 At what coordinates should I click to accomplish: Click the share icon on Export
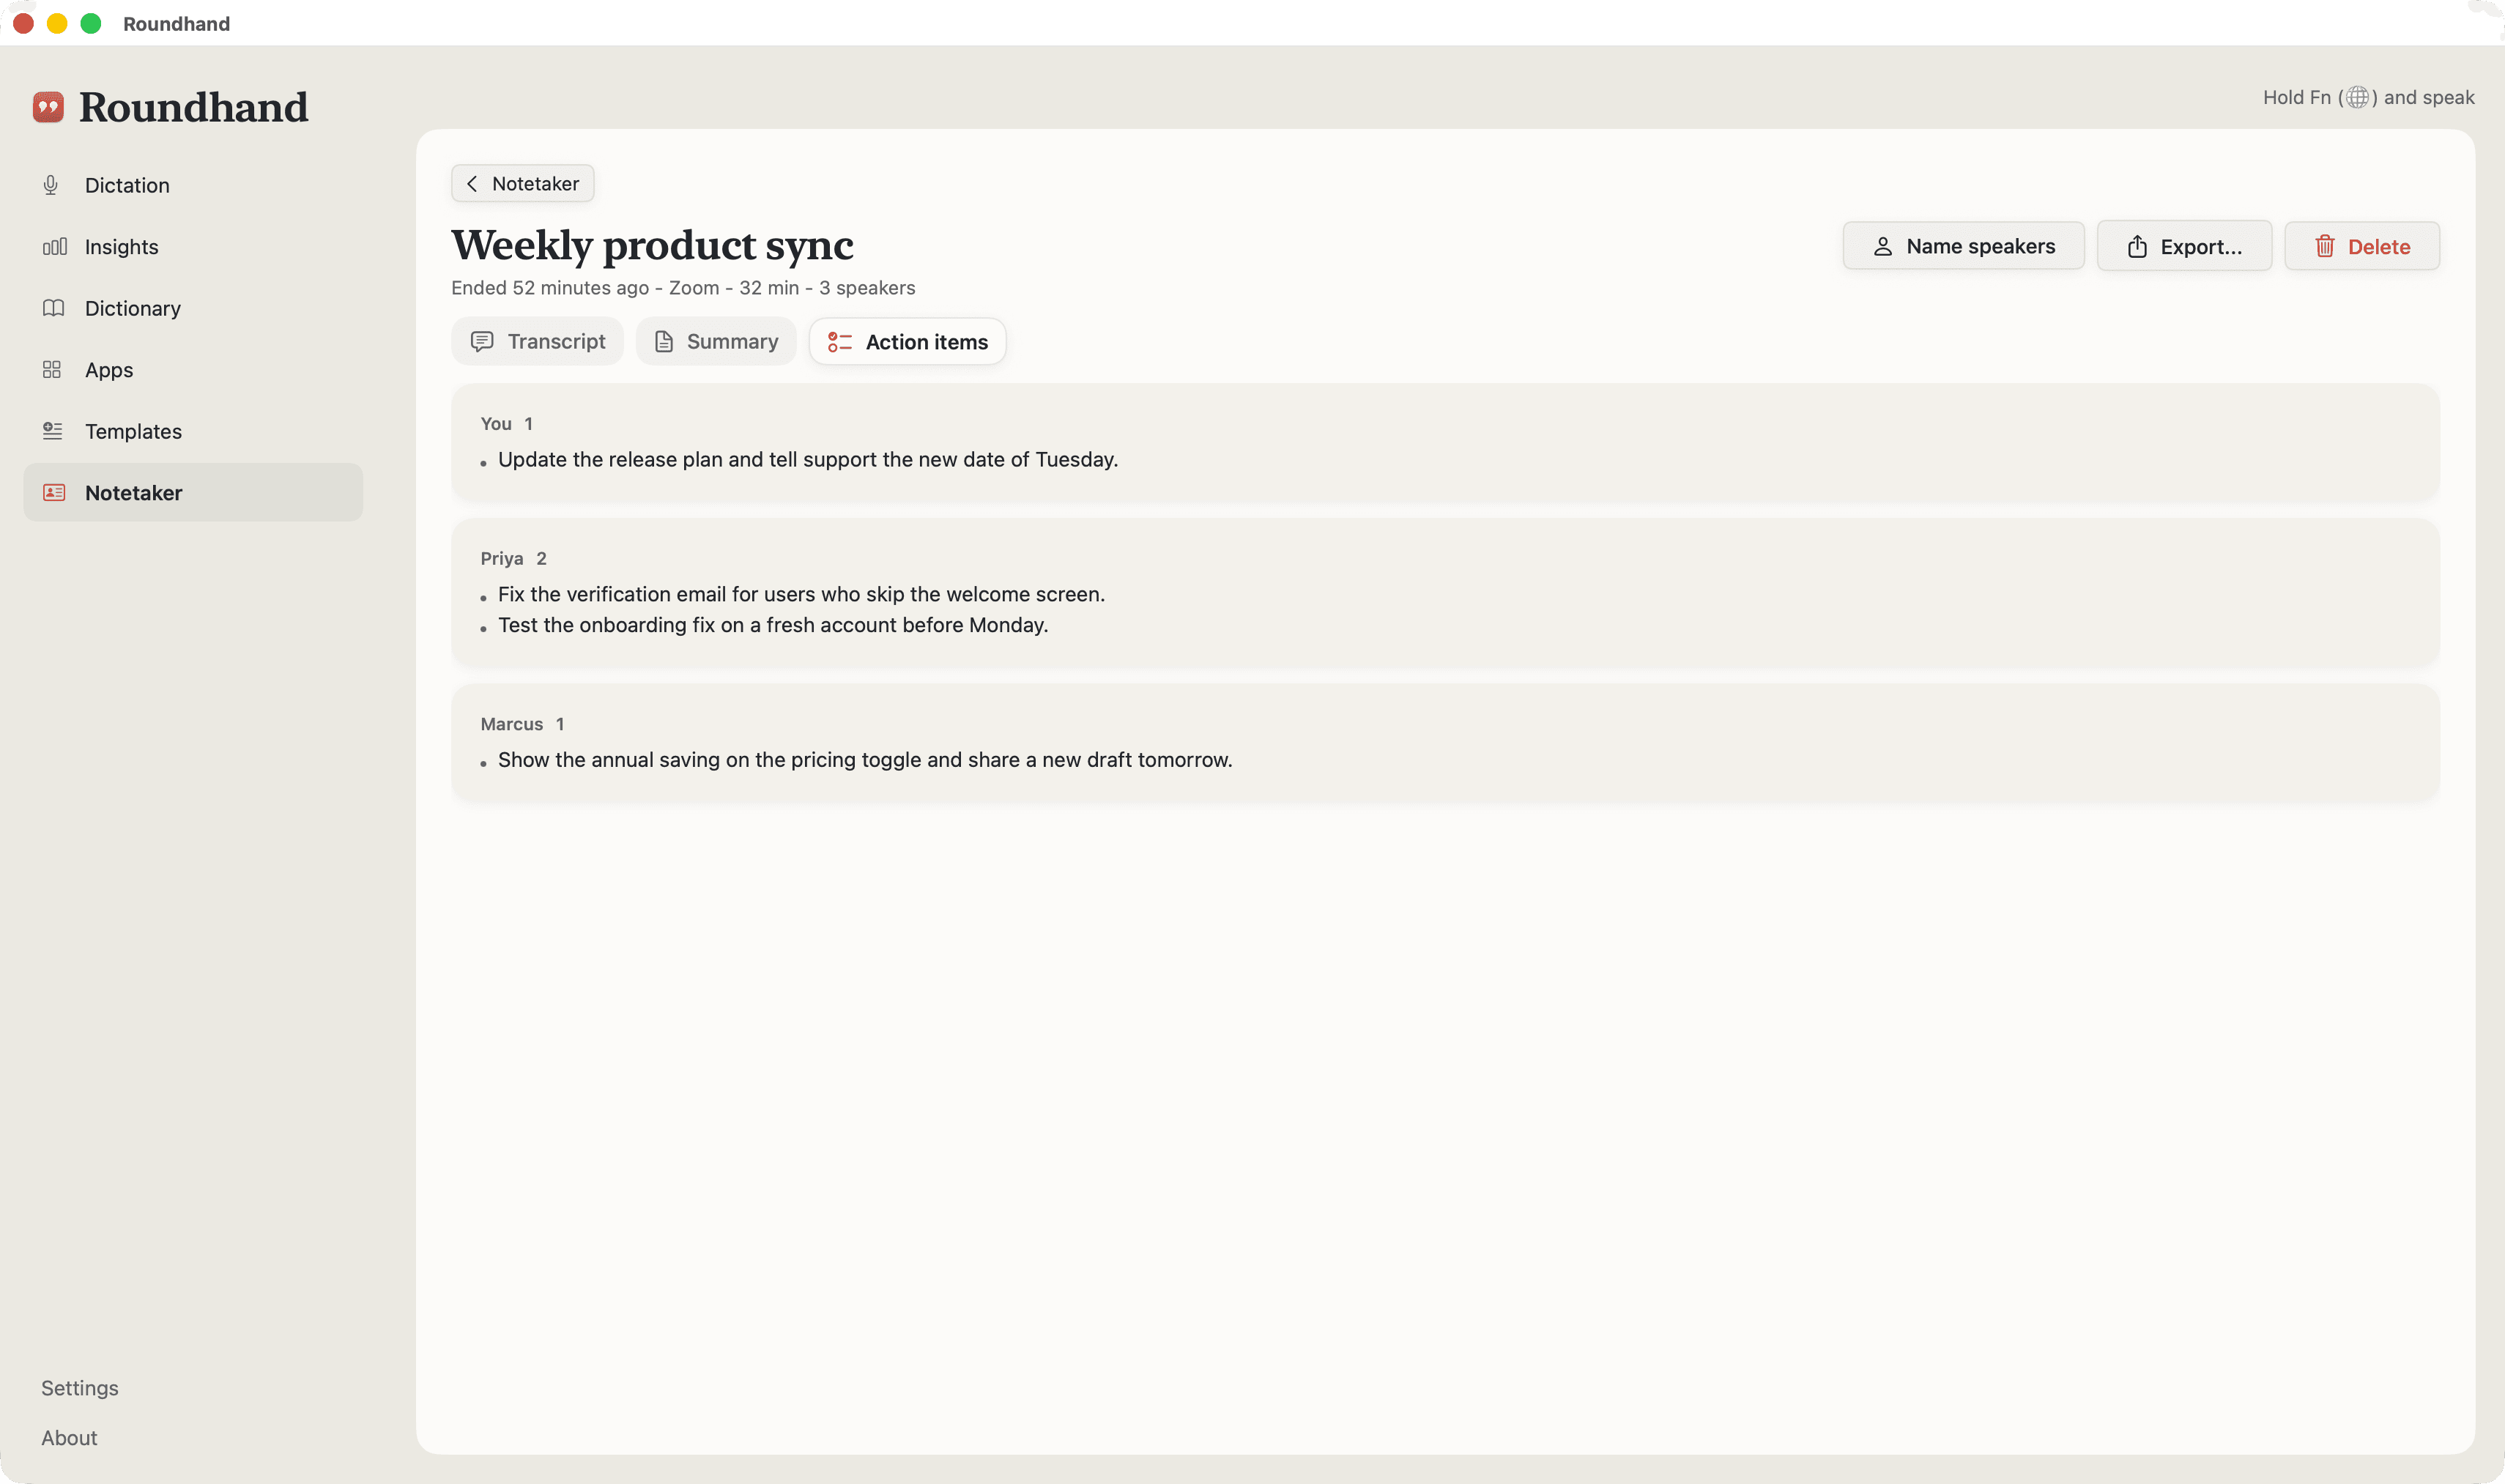tap(2137, 246)
